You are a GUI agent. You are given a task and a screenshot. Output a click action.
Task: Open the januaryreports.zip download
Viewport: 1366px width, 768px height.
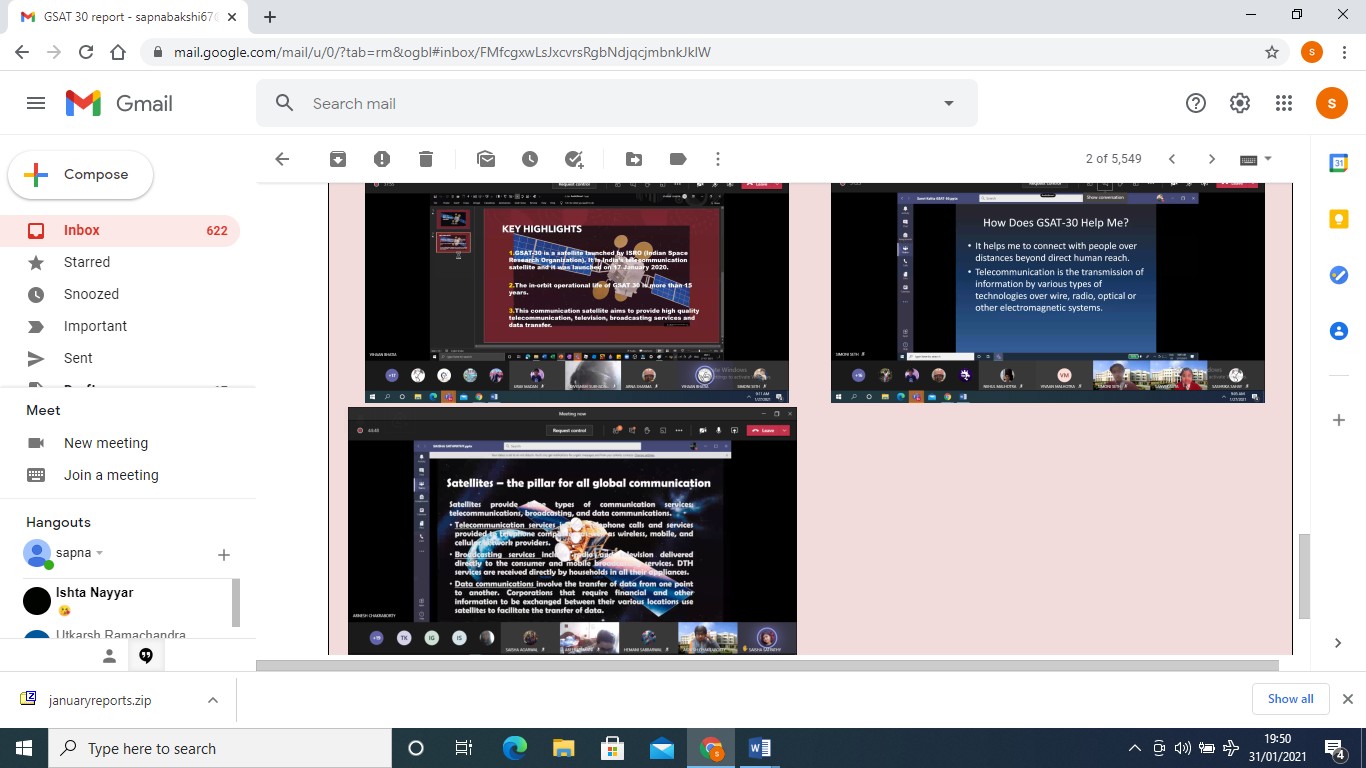[100, 700]
